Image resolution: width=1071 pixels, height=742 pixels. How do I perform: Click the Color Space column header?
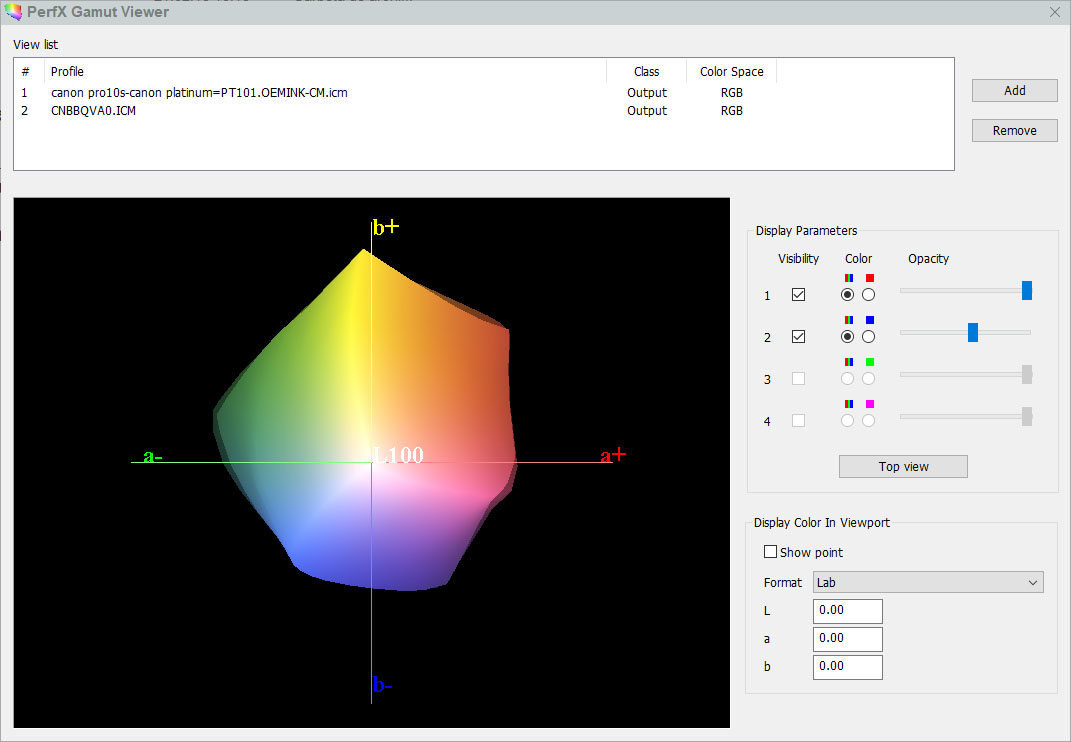click(x=731, y=72)
